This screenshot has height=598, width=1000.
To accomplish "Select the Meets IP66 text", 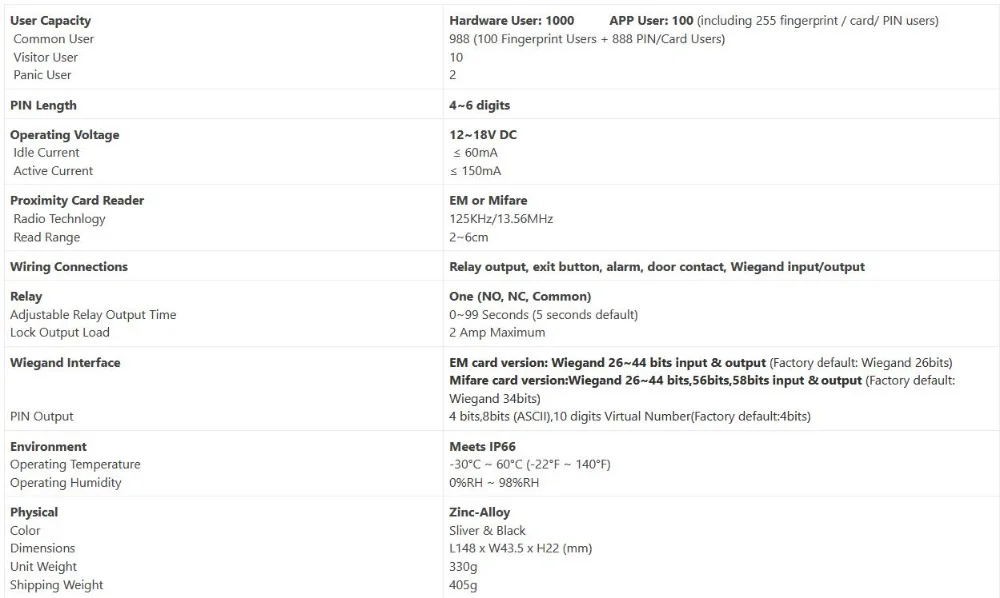I will click(482, 446).
